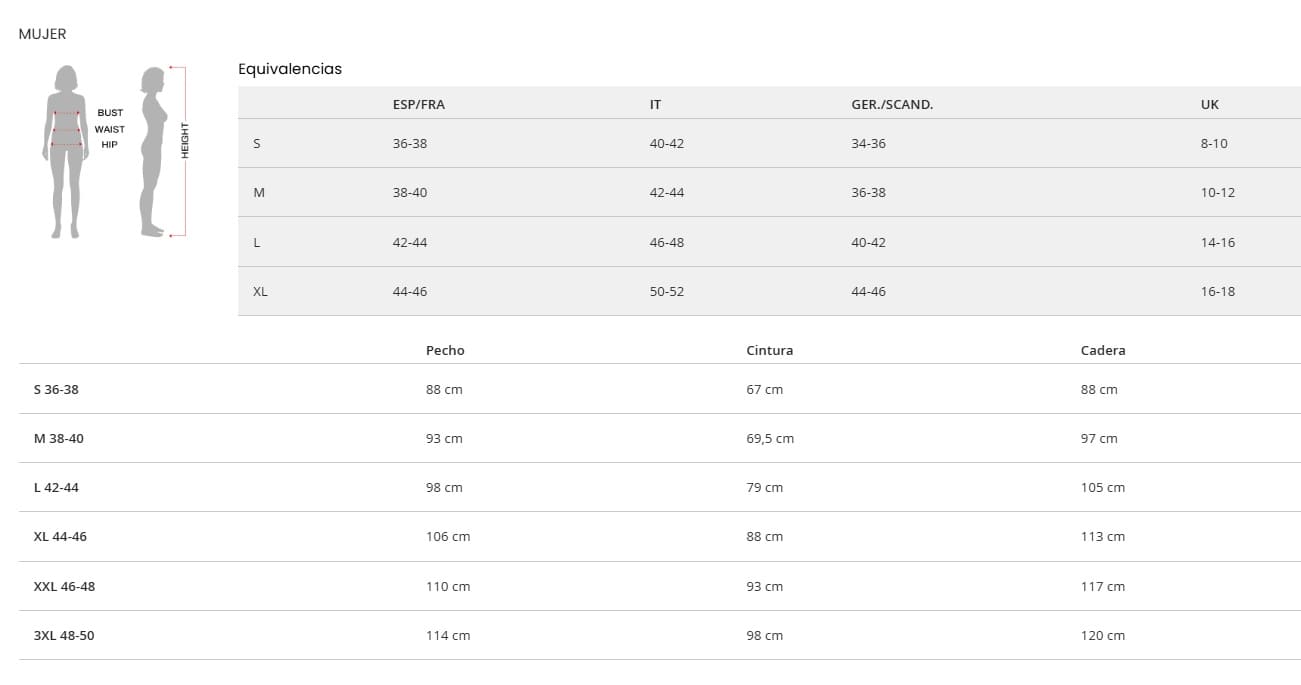Select the XXL 46-48 row label
This screenshot has height=685, width=1301.
coord(64,586)
